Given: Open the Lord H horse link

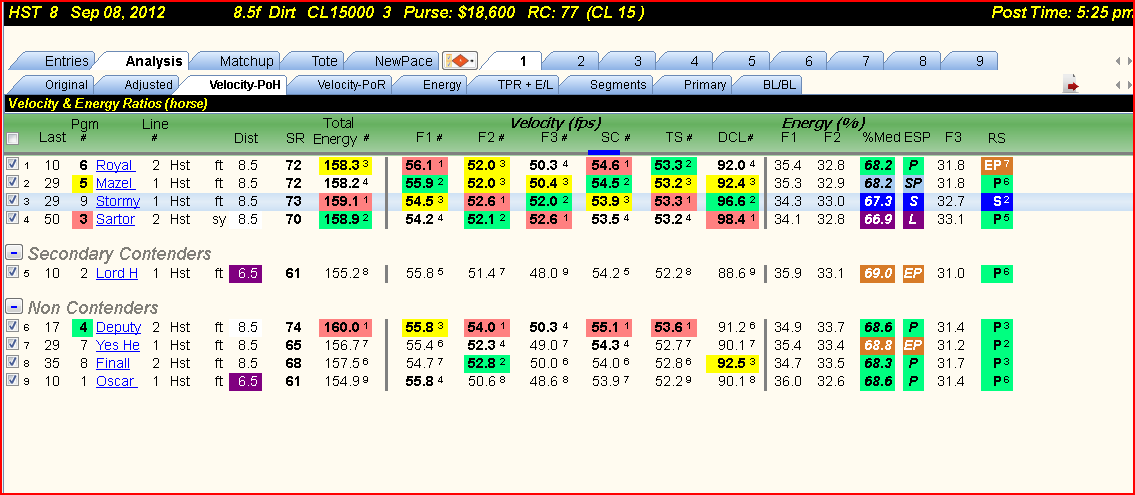Looking at the screenshot, I should tap(117, 273).
